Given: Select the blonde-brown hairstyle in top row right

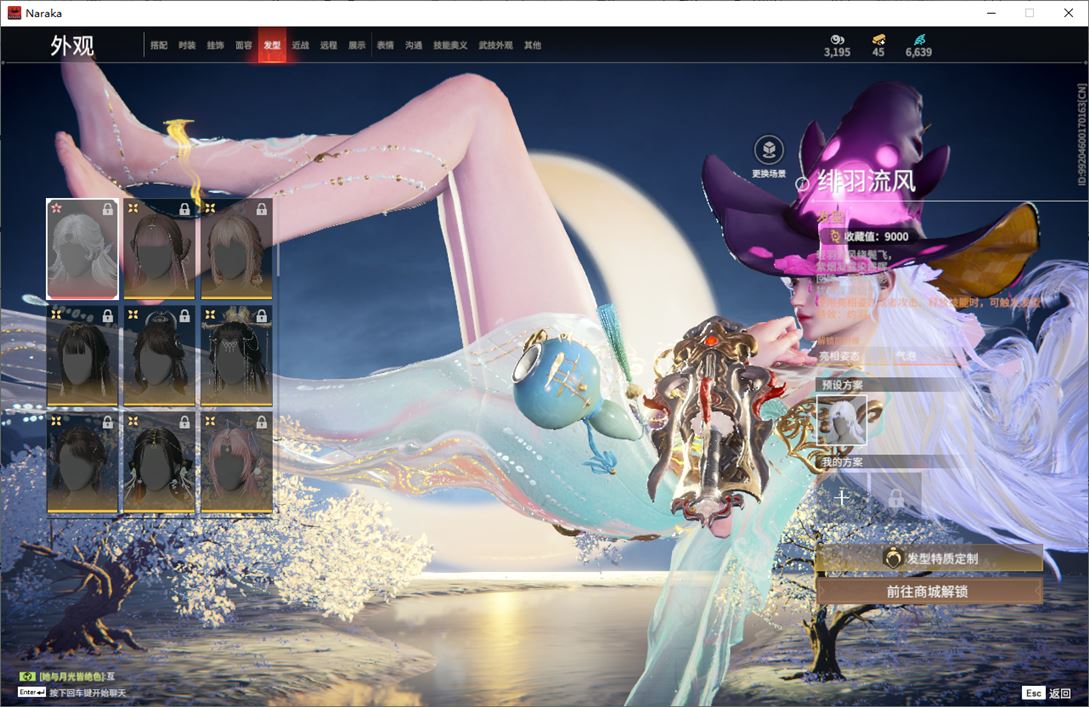Looking at the screenshot, I should coord(236,249).
